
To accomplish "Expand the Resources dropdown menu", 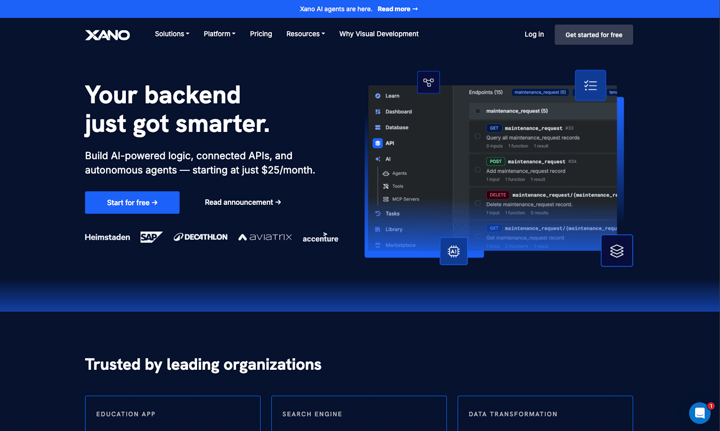I will point(305,34).
